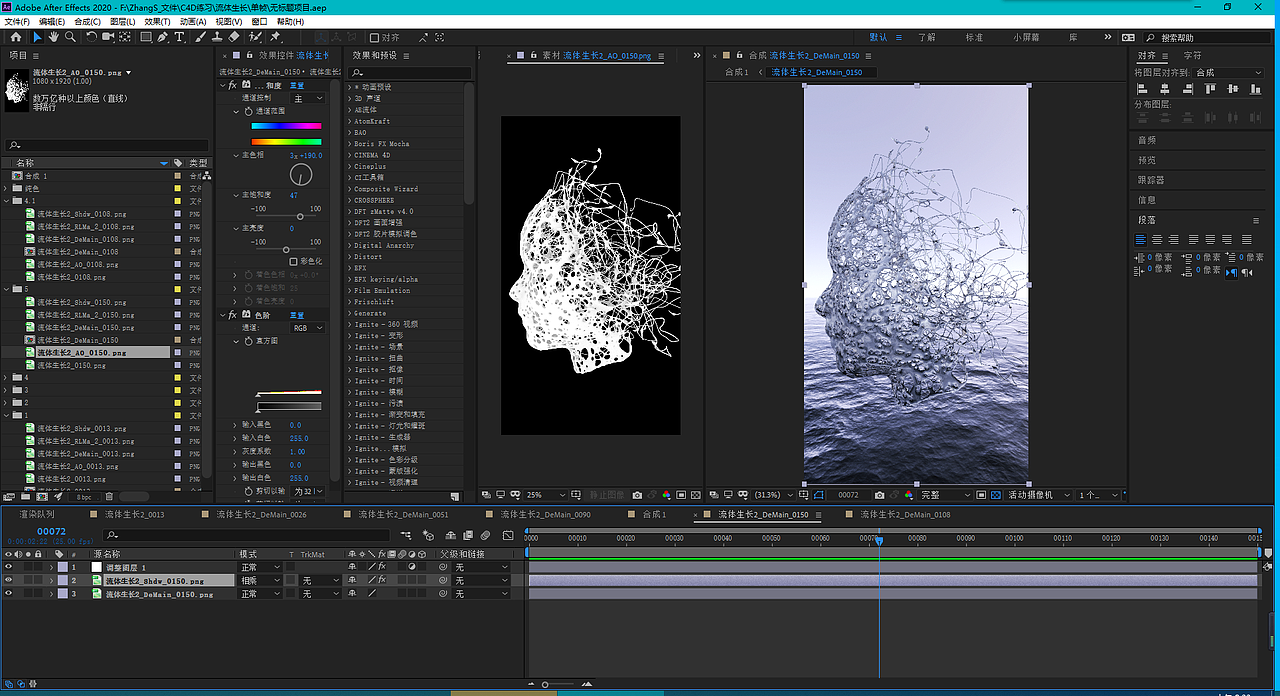
Task: Select the Zoom tool
Action: tap(70, 37)
